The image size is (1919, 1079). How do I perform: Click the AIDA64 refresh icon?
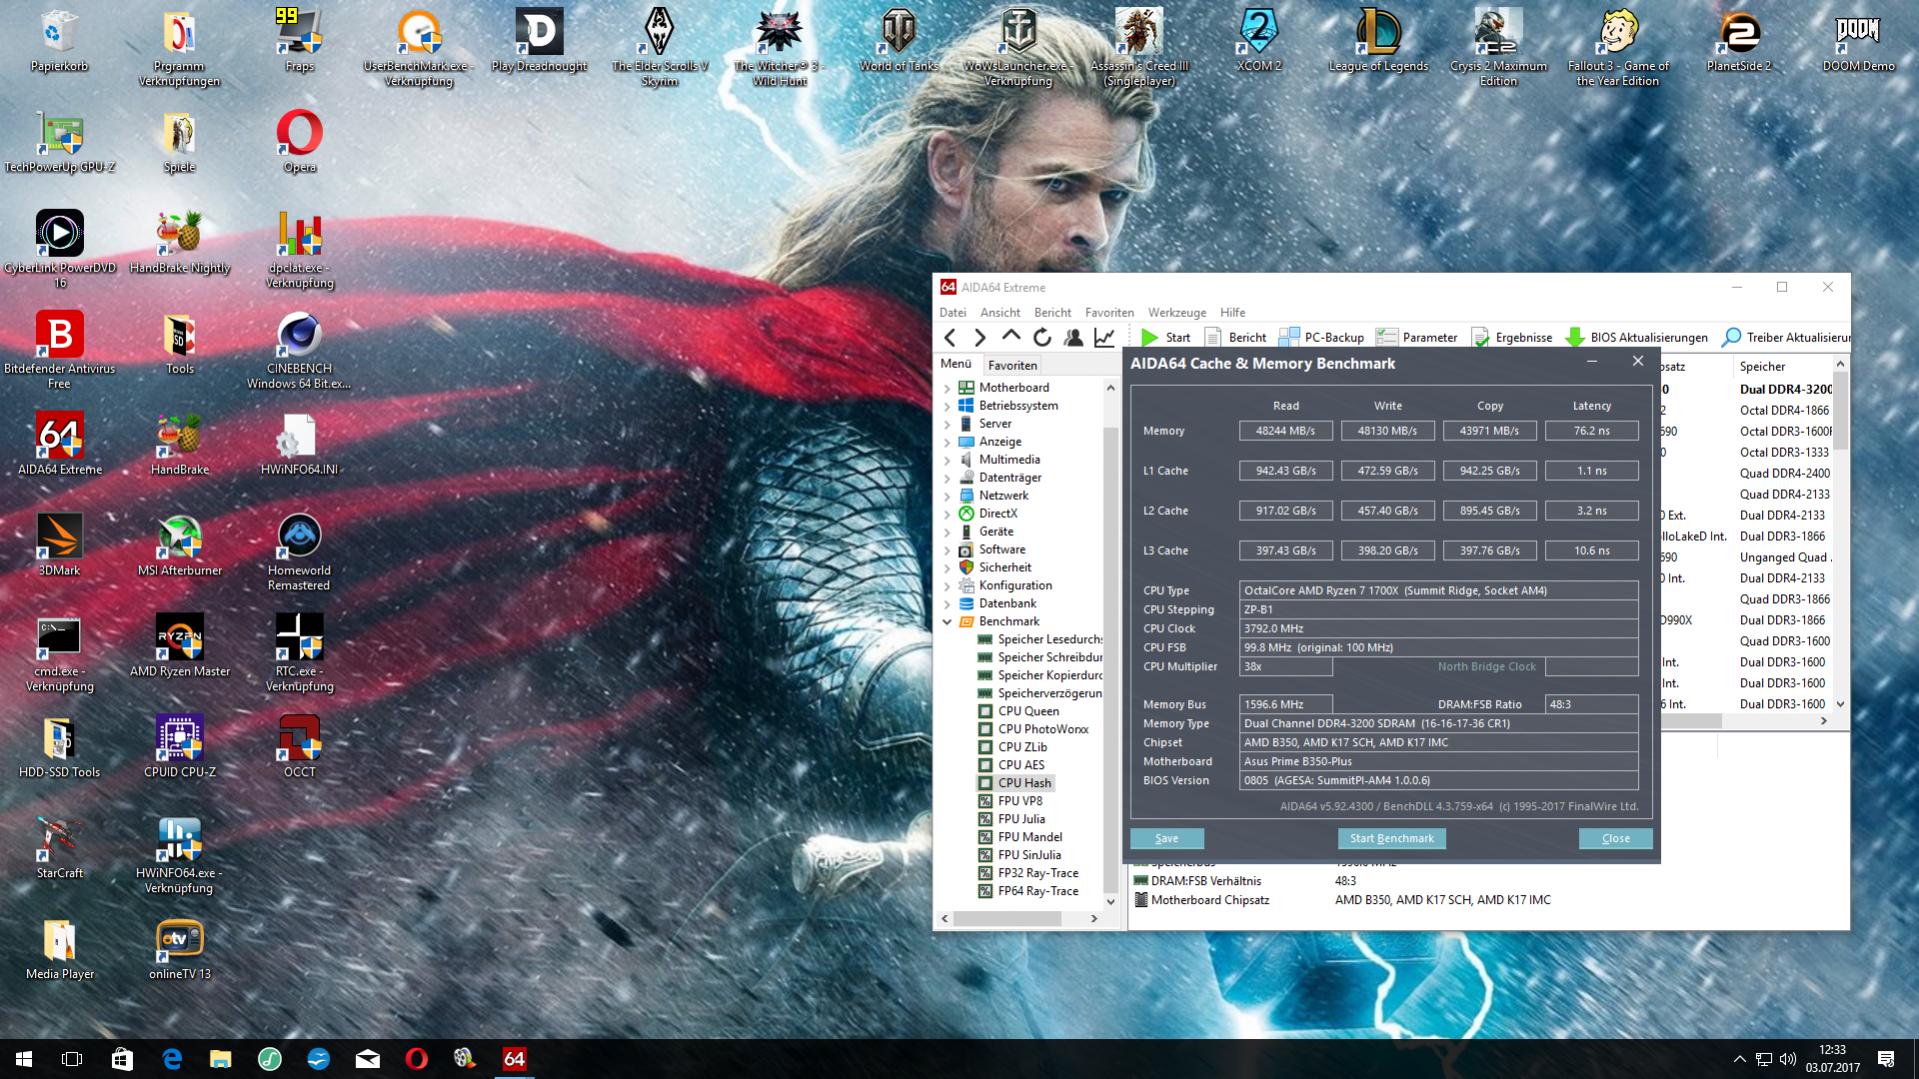(1042, 338)
